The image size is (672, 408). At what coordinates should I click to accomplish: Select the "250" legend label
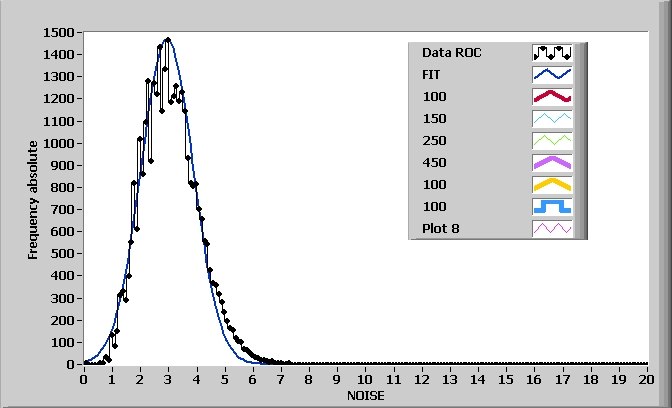pyautogui.click(x=434, y=141)
